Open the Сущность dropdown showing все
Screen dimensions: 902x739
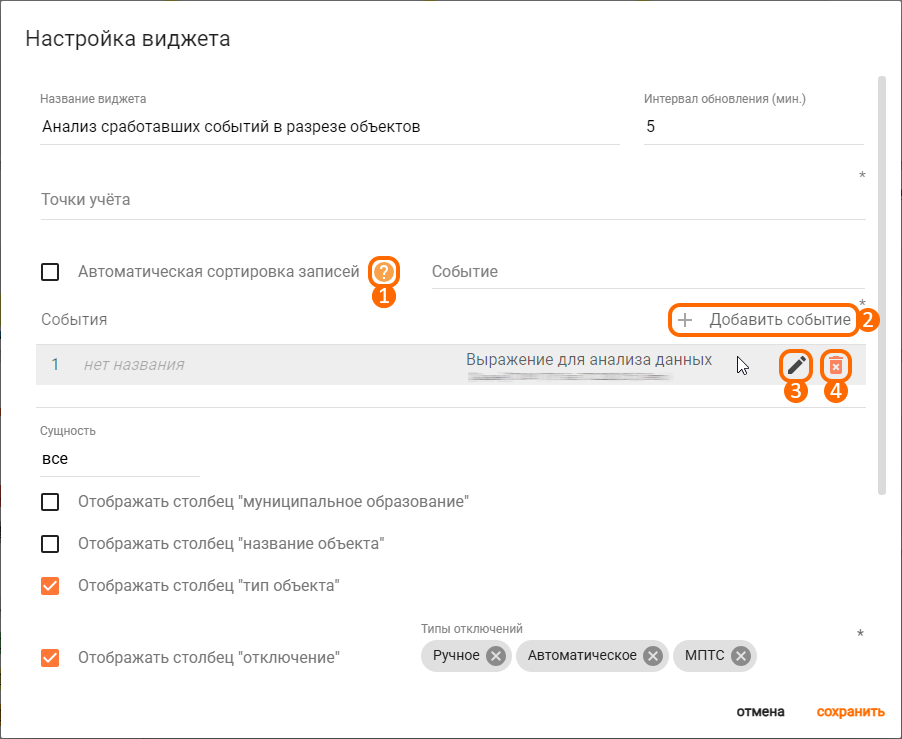point(120,459)
